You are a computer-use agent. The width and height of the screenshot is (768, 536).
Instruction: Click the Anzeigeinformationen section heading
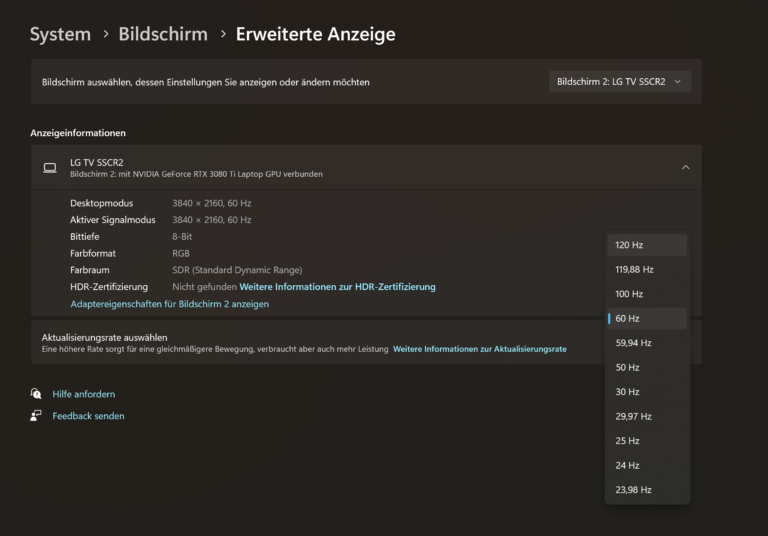click(78, 133)
